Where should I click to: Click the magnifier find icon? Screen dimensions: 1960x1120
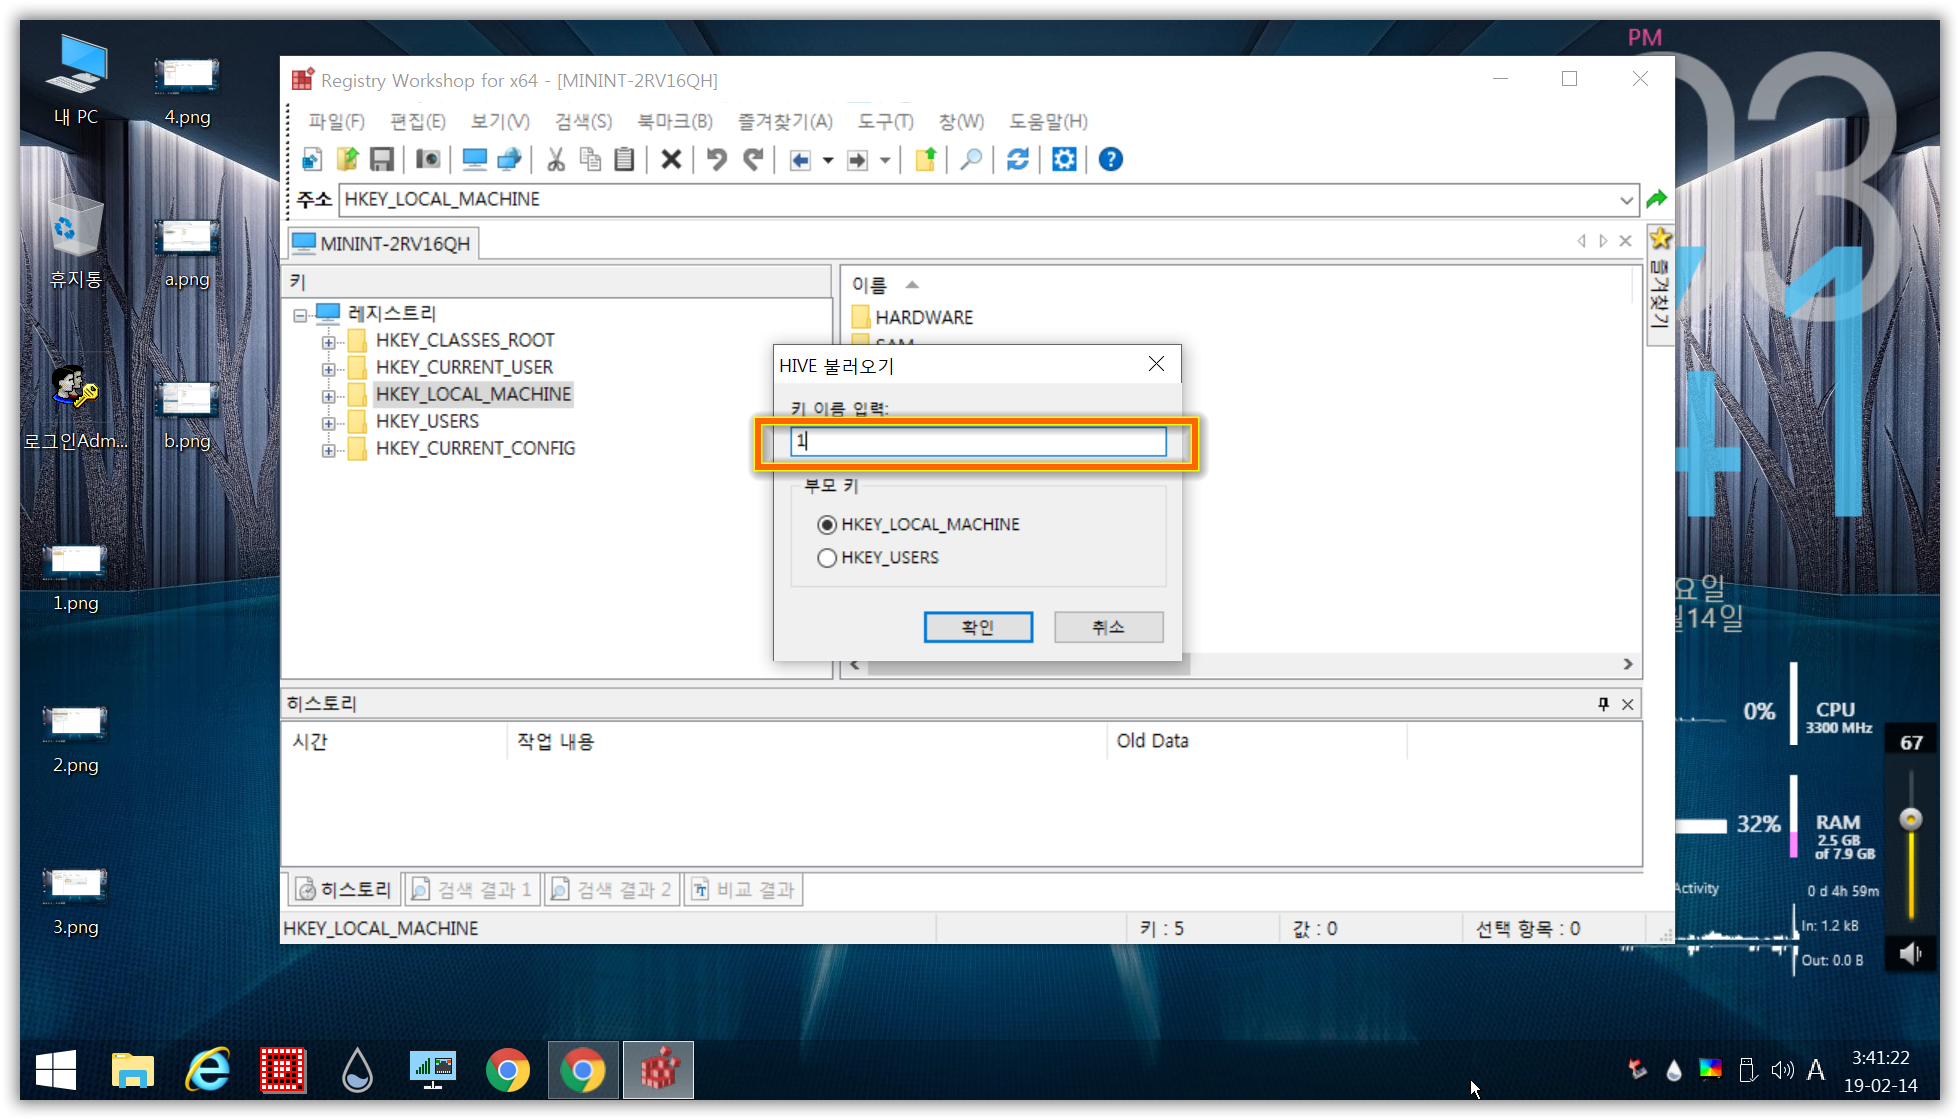pos(971,160)
